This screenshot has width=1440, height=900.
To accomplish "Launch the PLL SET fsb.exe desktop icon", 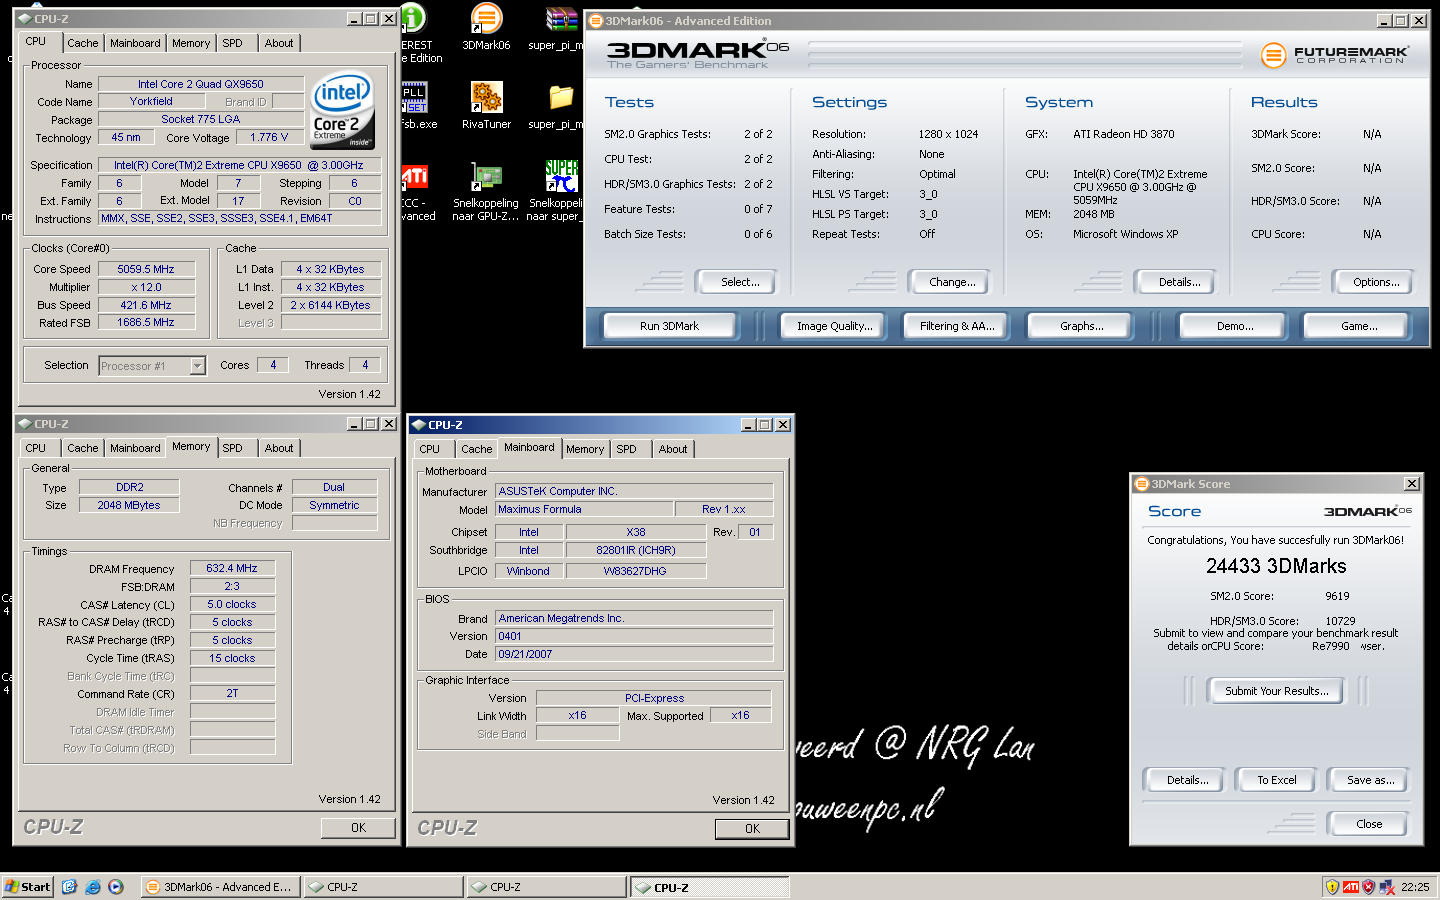I will [414, 98].
